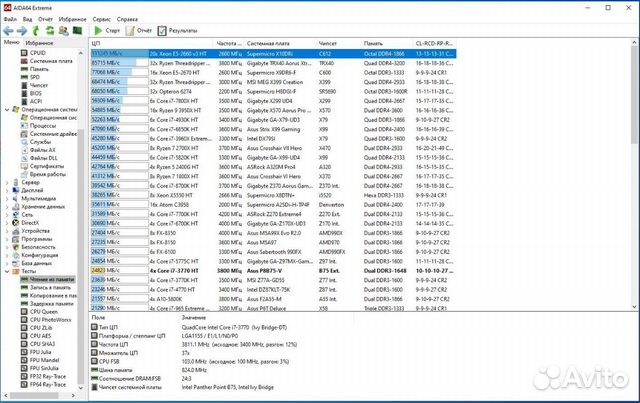
Task: Switch to the Меню tab
Action: (x=11, y=42)
